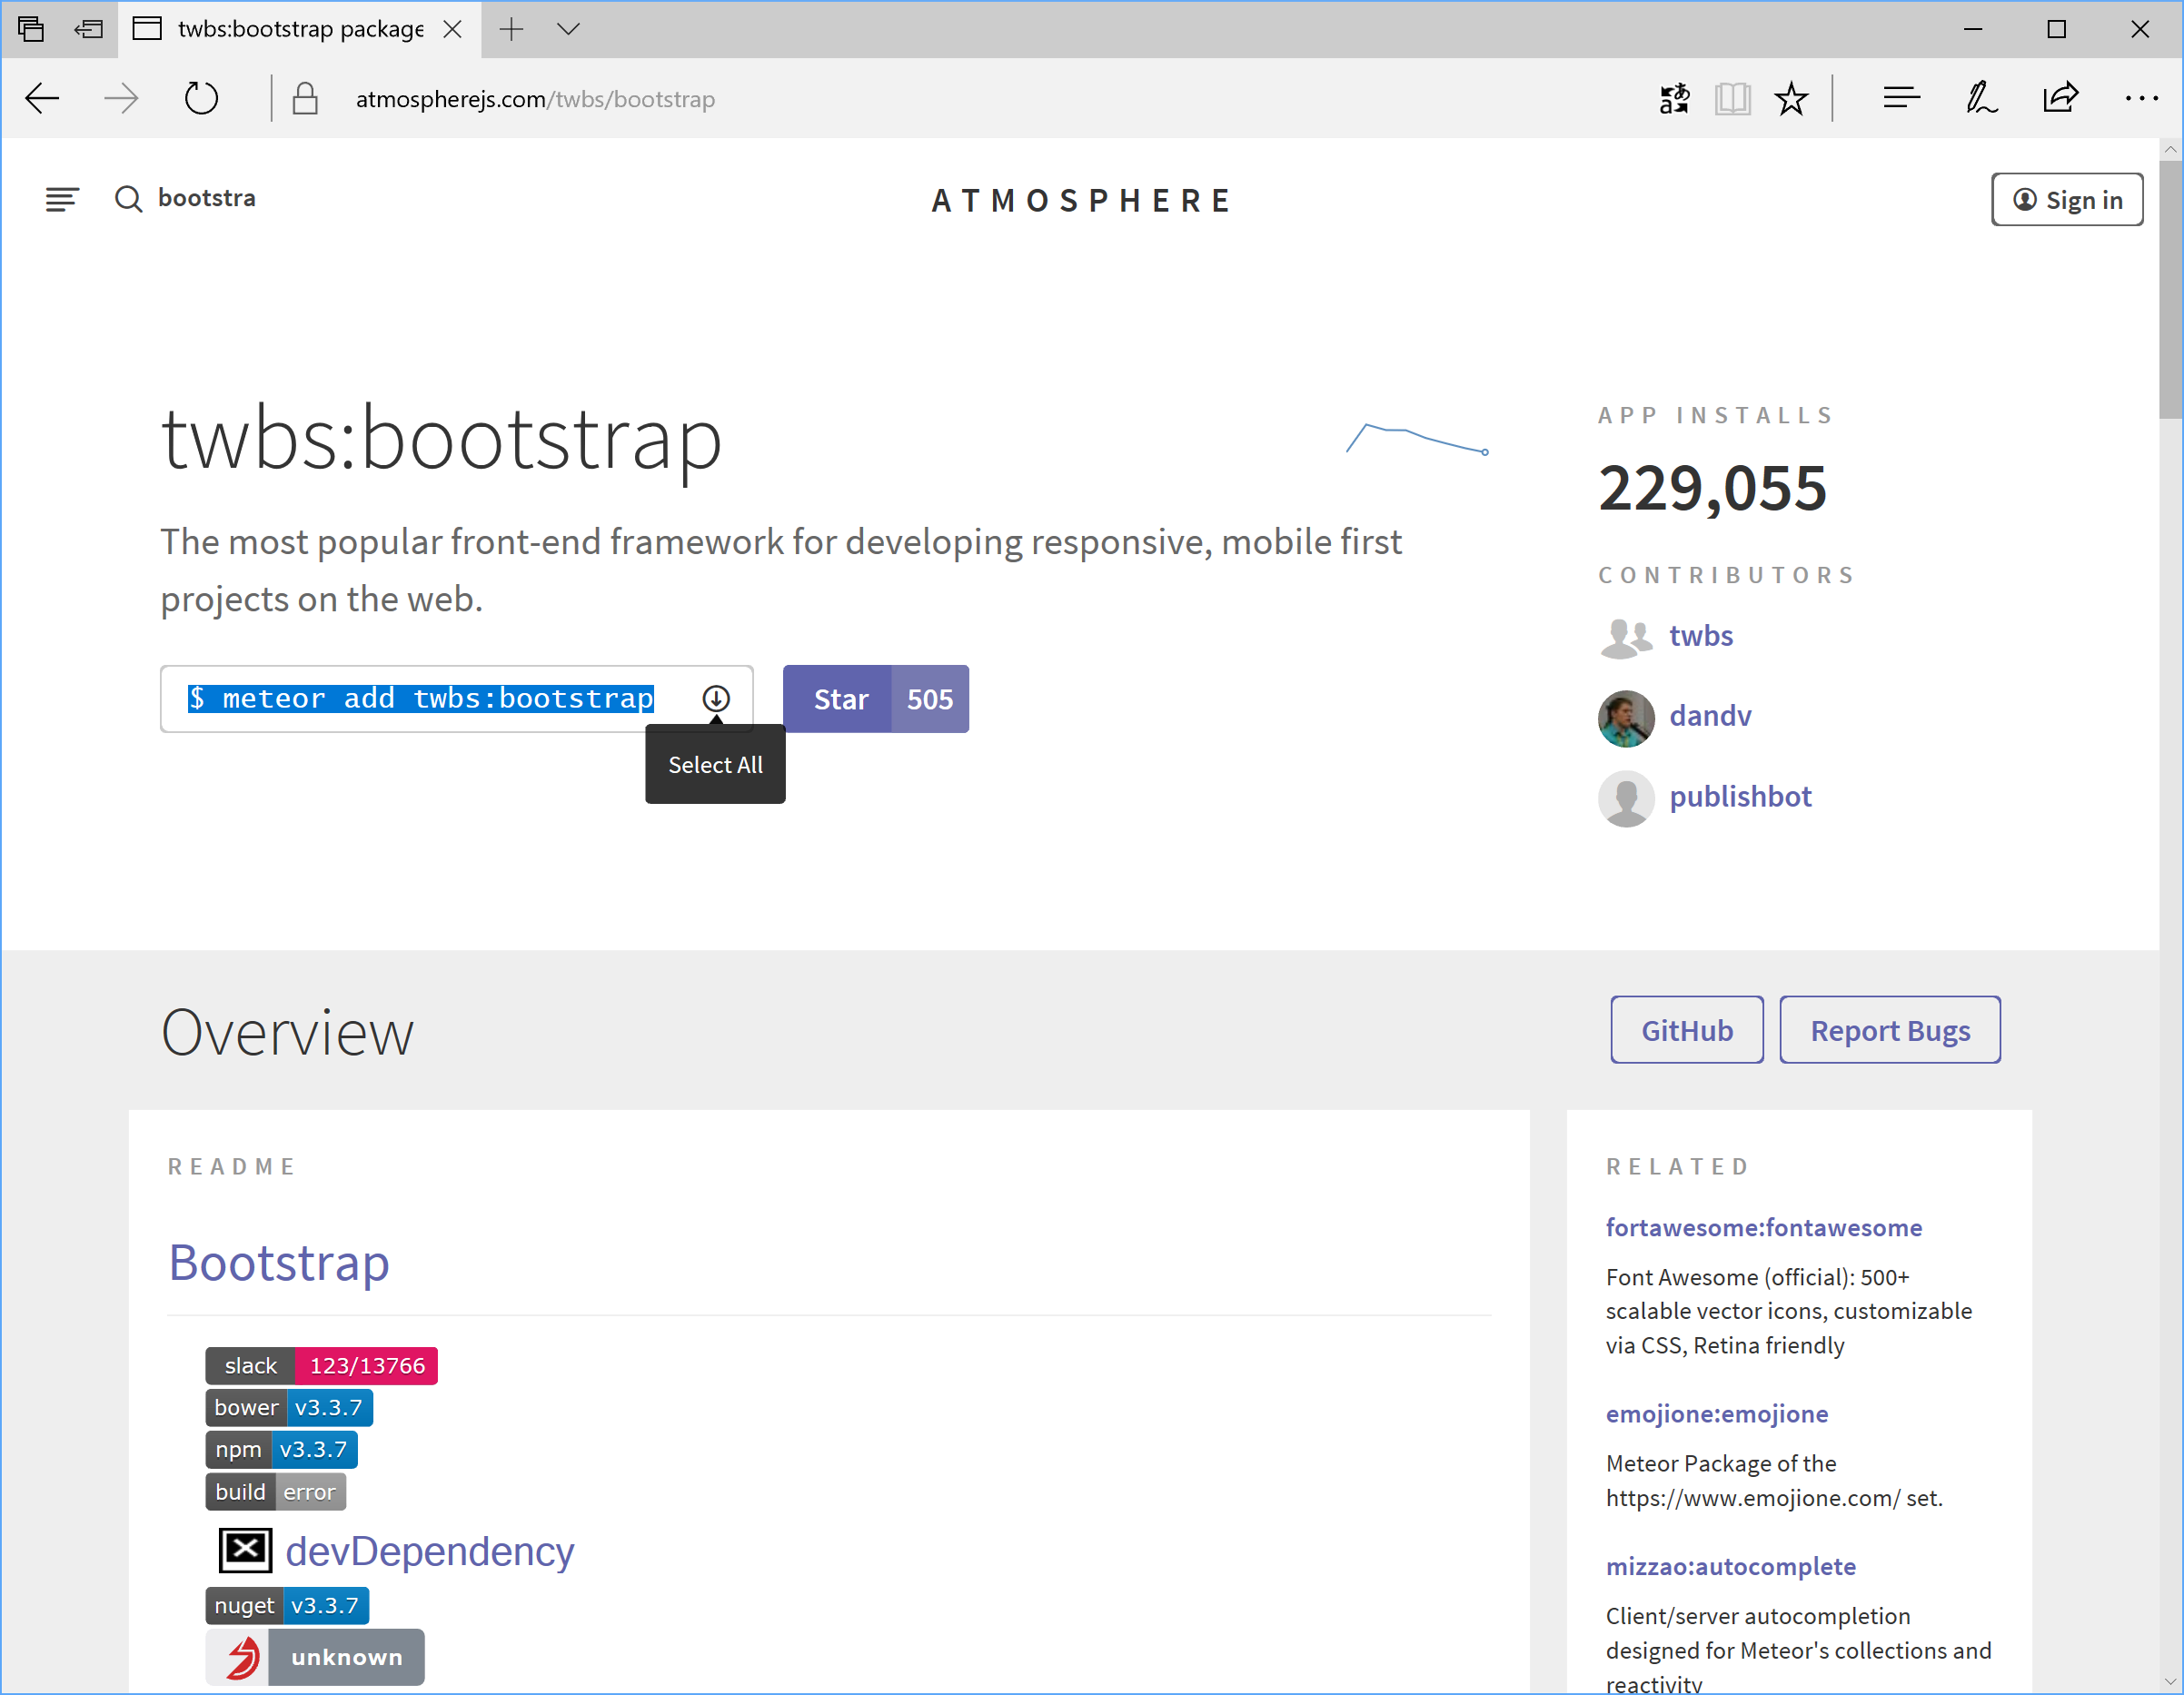Open the More actions menu
Viewport: 2184px width, 1695px height.
(2141, 97)
